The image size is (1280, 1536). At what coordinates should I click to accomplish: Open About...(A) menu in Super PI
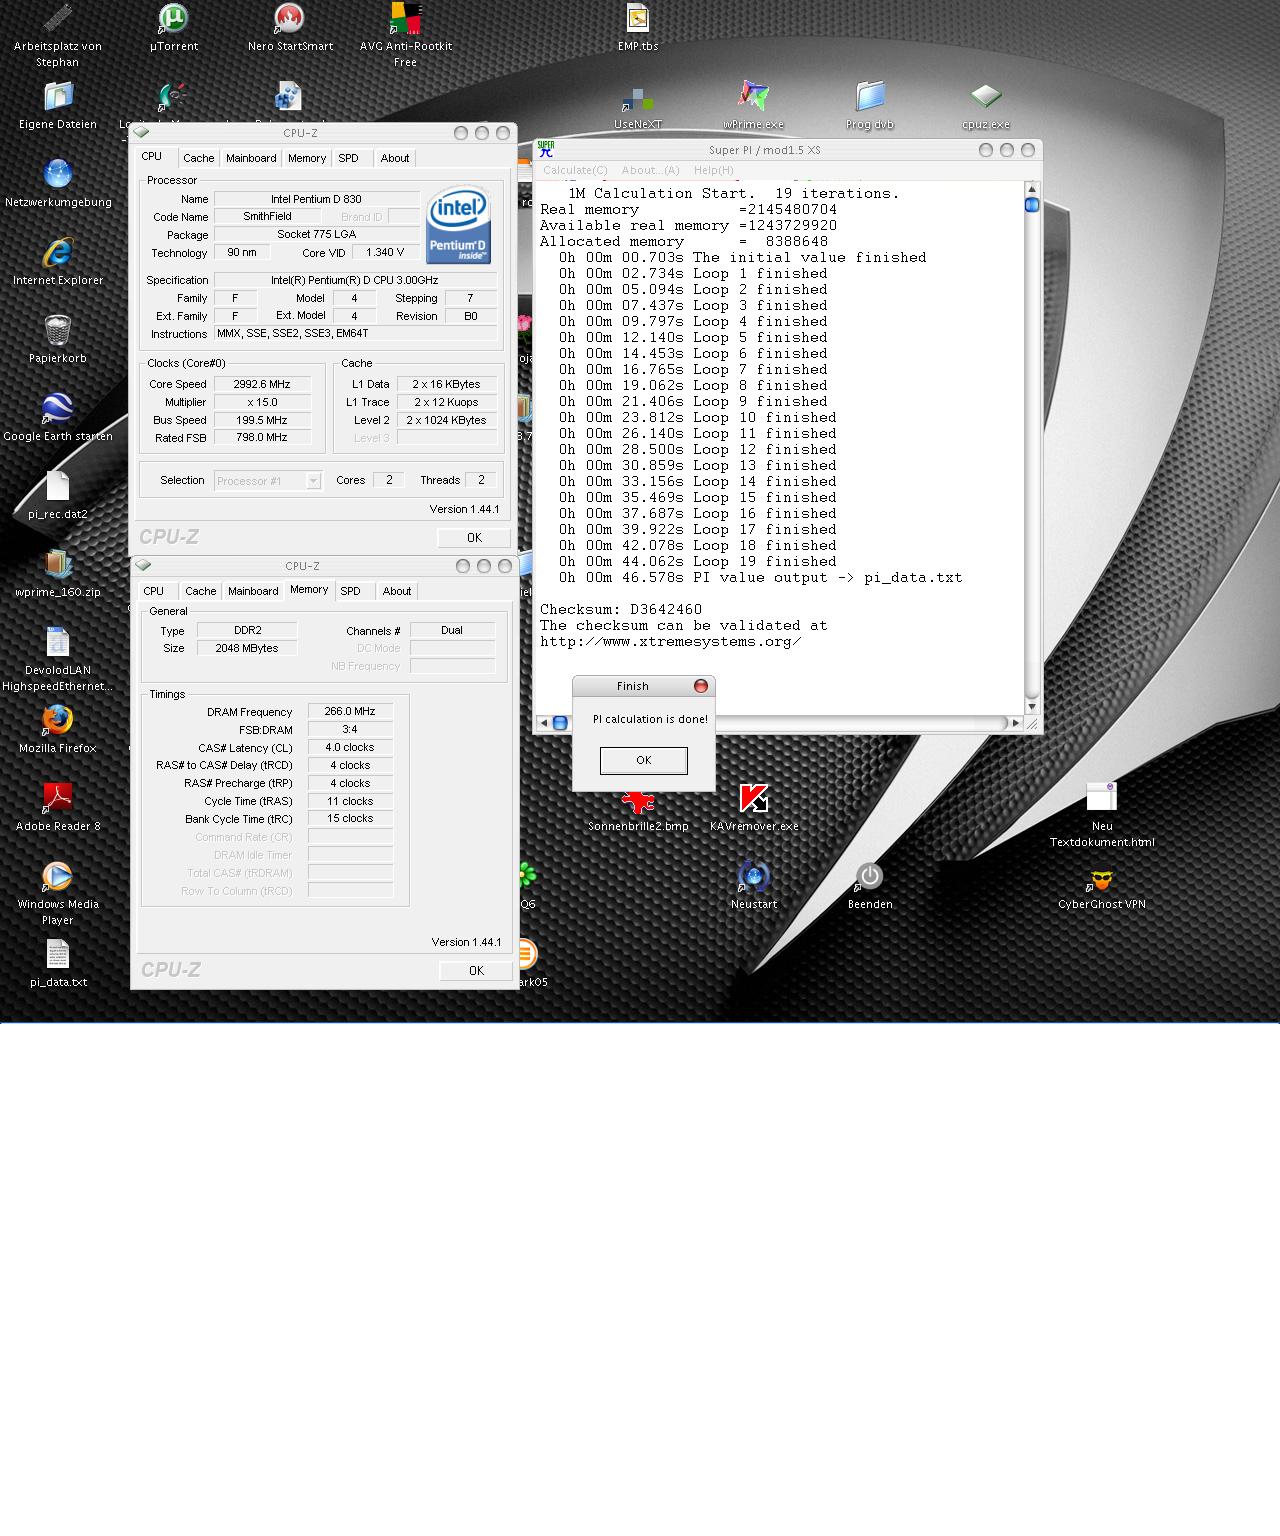click(x=650, y=170)
